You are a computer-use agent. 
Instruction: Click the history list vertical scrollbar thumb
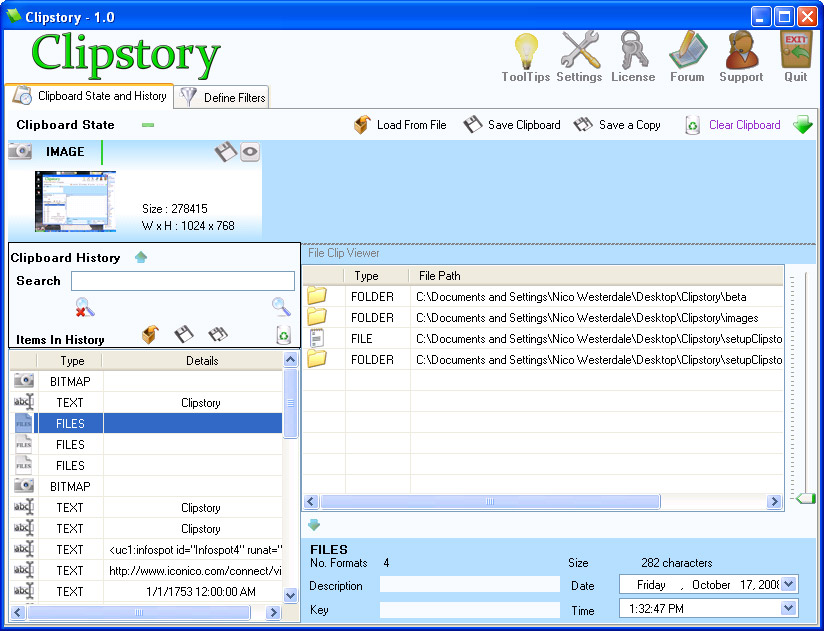click(290, 403)
